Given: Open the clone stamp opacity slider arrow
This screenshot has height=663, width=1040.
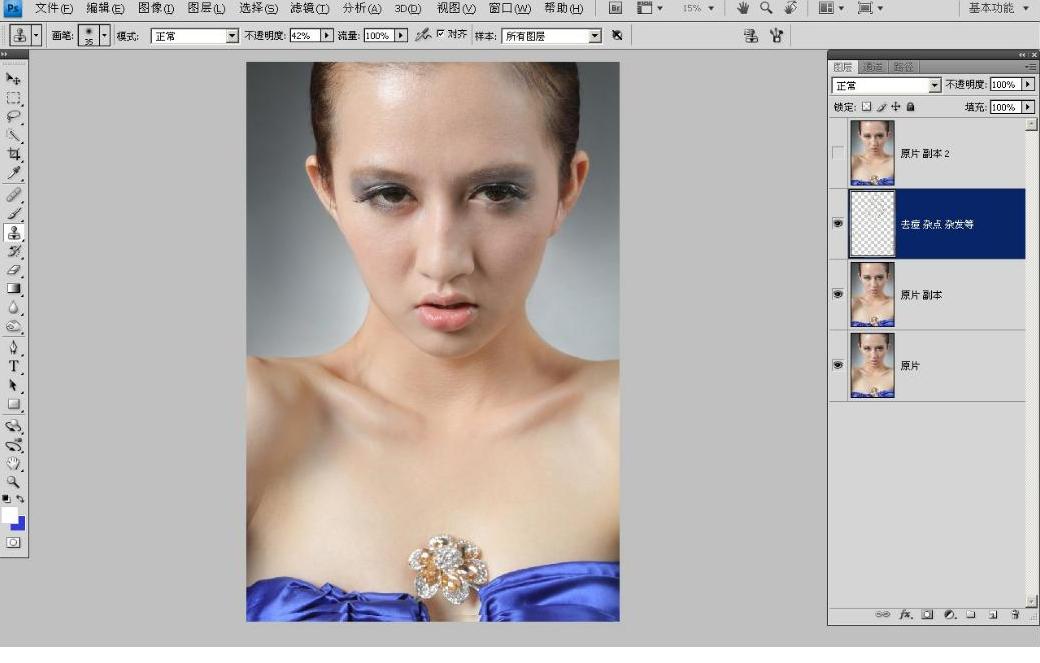Looking at the screenshot, I should click(326, 36).
